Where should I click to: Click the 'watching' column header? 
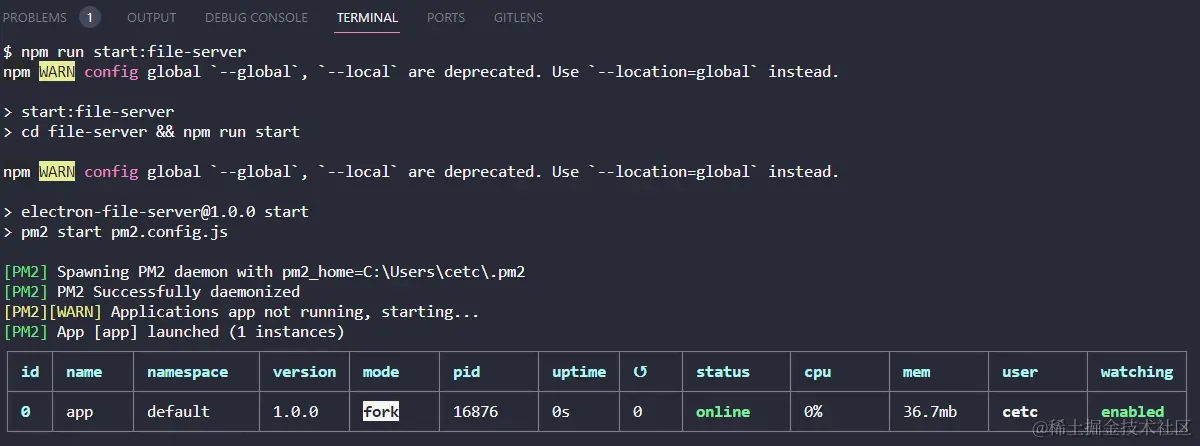click(x=1137, y=372)
